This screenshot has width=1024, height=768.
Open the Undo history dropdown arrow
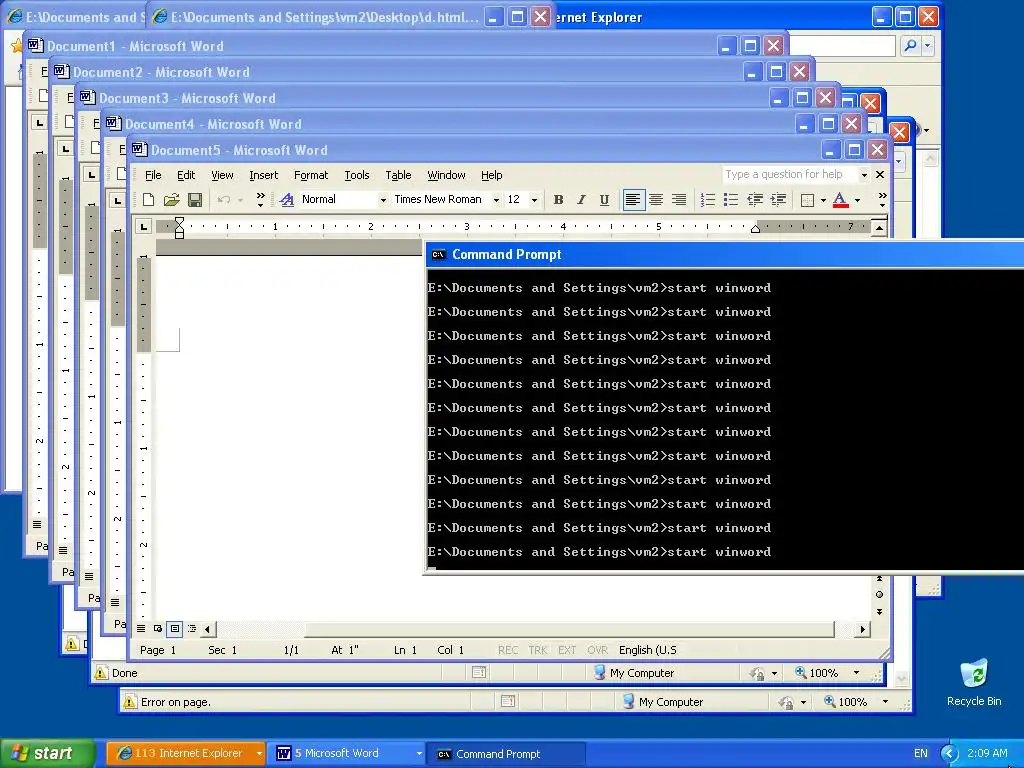240,200
